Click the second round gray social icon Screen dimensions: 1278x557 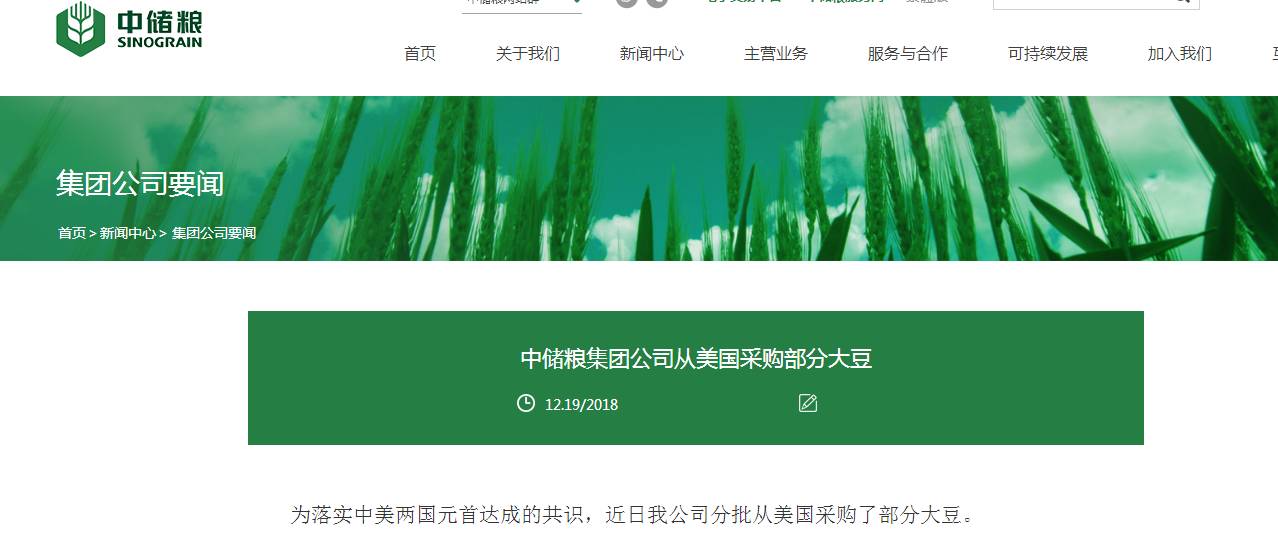click(x=657, y=2)
